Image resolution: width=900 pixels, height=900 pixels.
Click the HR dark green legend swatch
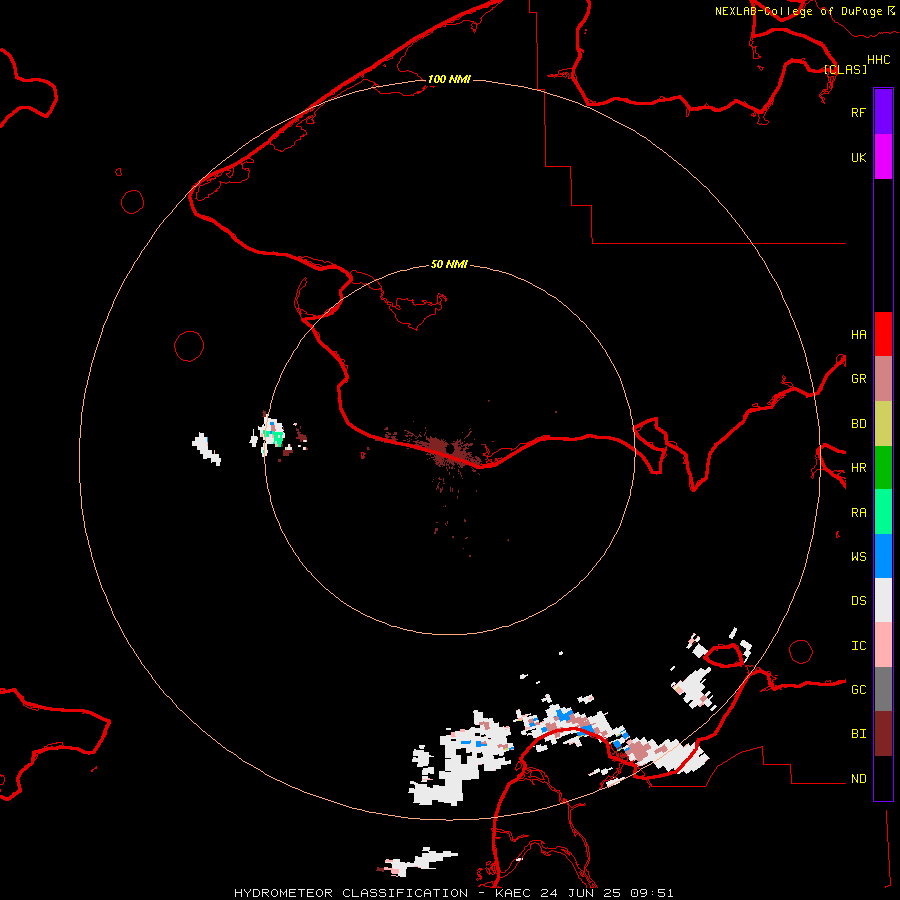[883, 468]
